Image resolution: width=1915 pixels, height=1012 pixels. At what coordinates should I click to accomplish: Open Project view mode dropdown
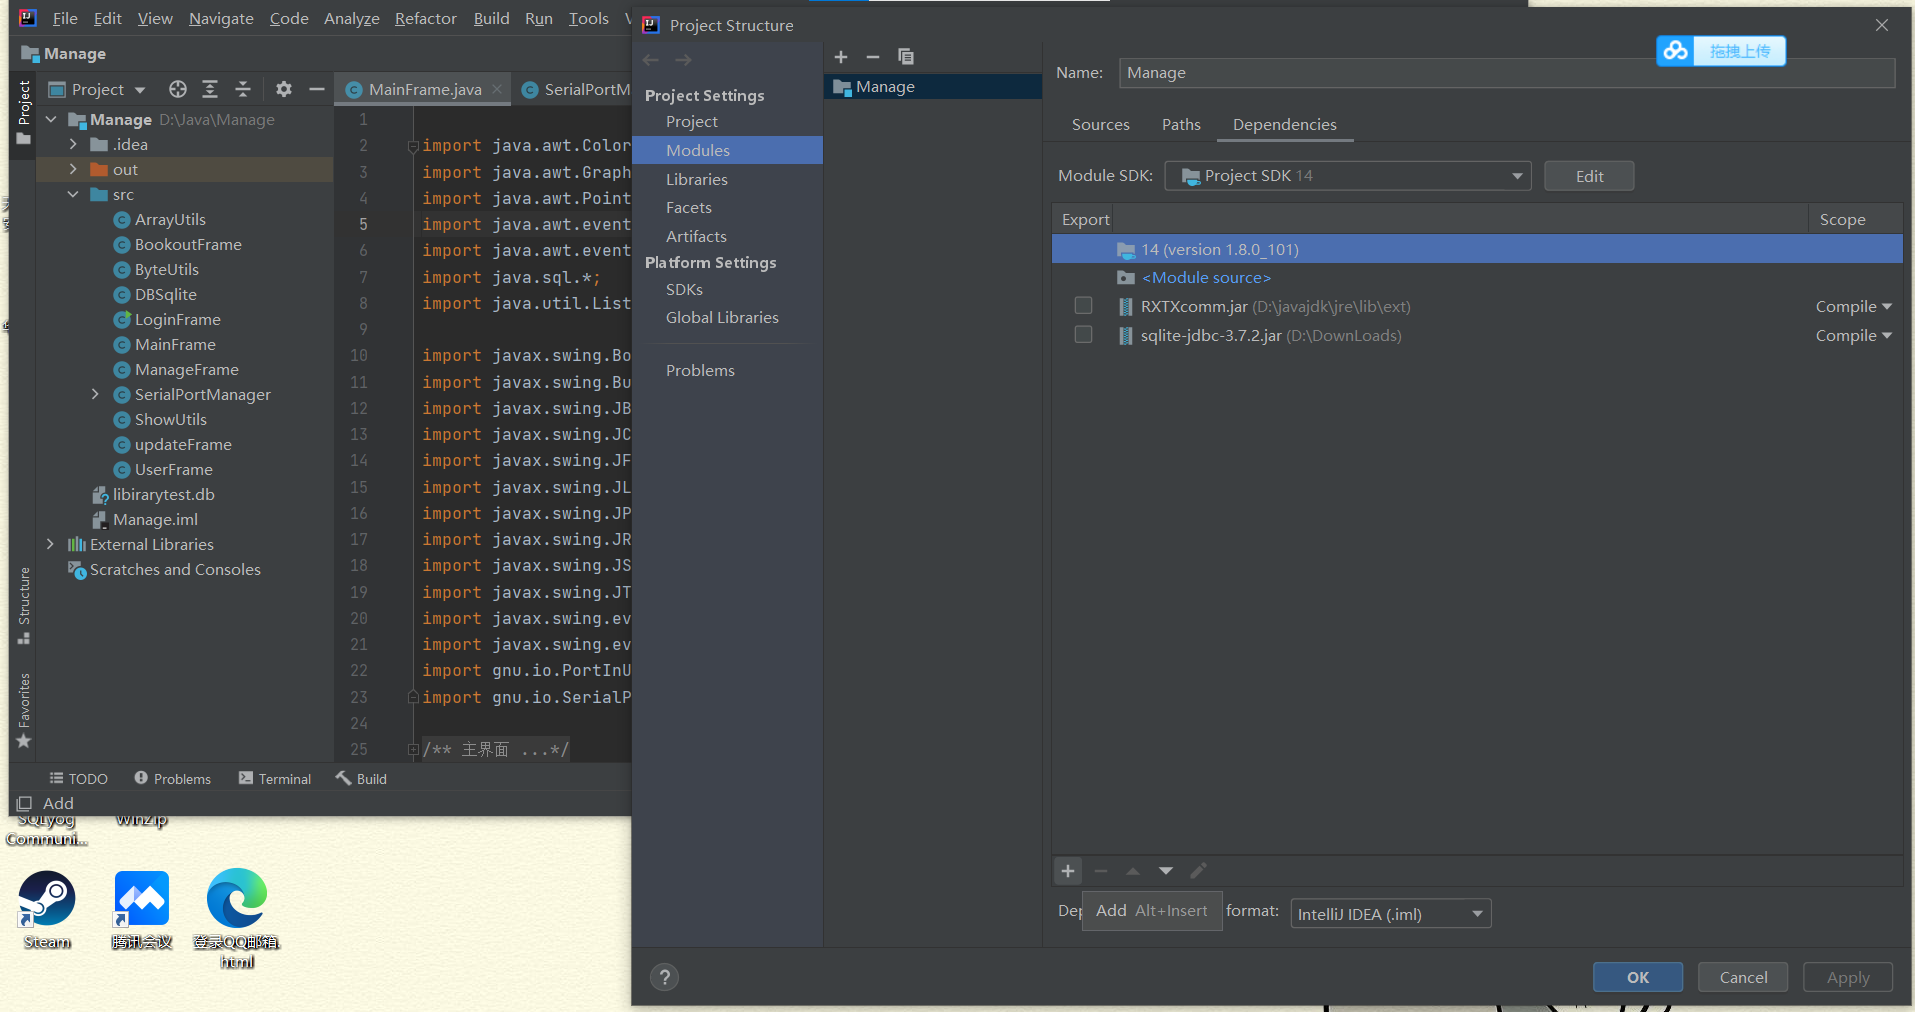coord(98,89)
